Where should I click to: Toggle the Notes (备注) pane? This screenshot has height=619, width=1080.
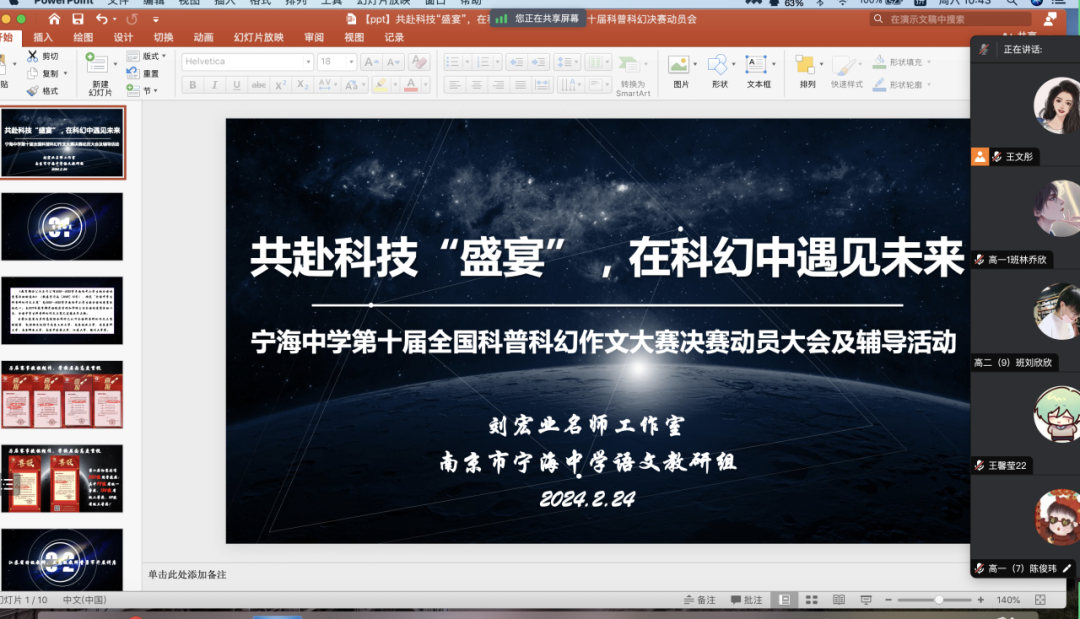point(699,600)
